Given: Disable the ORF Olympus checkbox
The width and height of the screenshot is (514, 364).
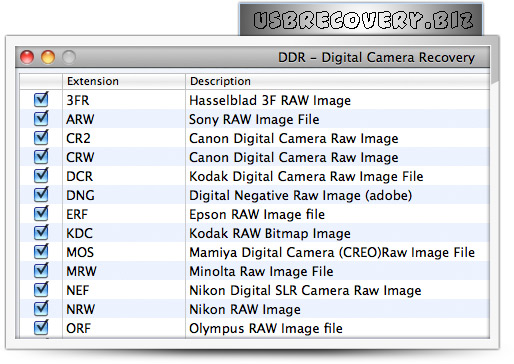Looking at the screenshot, I should point(41,328).
